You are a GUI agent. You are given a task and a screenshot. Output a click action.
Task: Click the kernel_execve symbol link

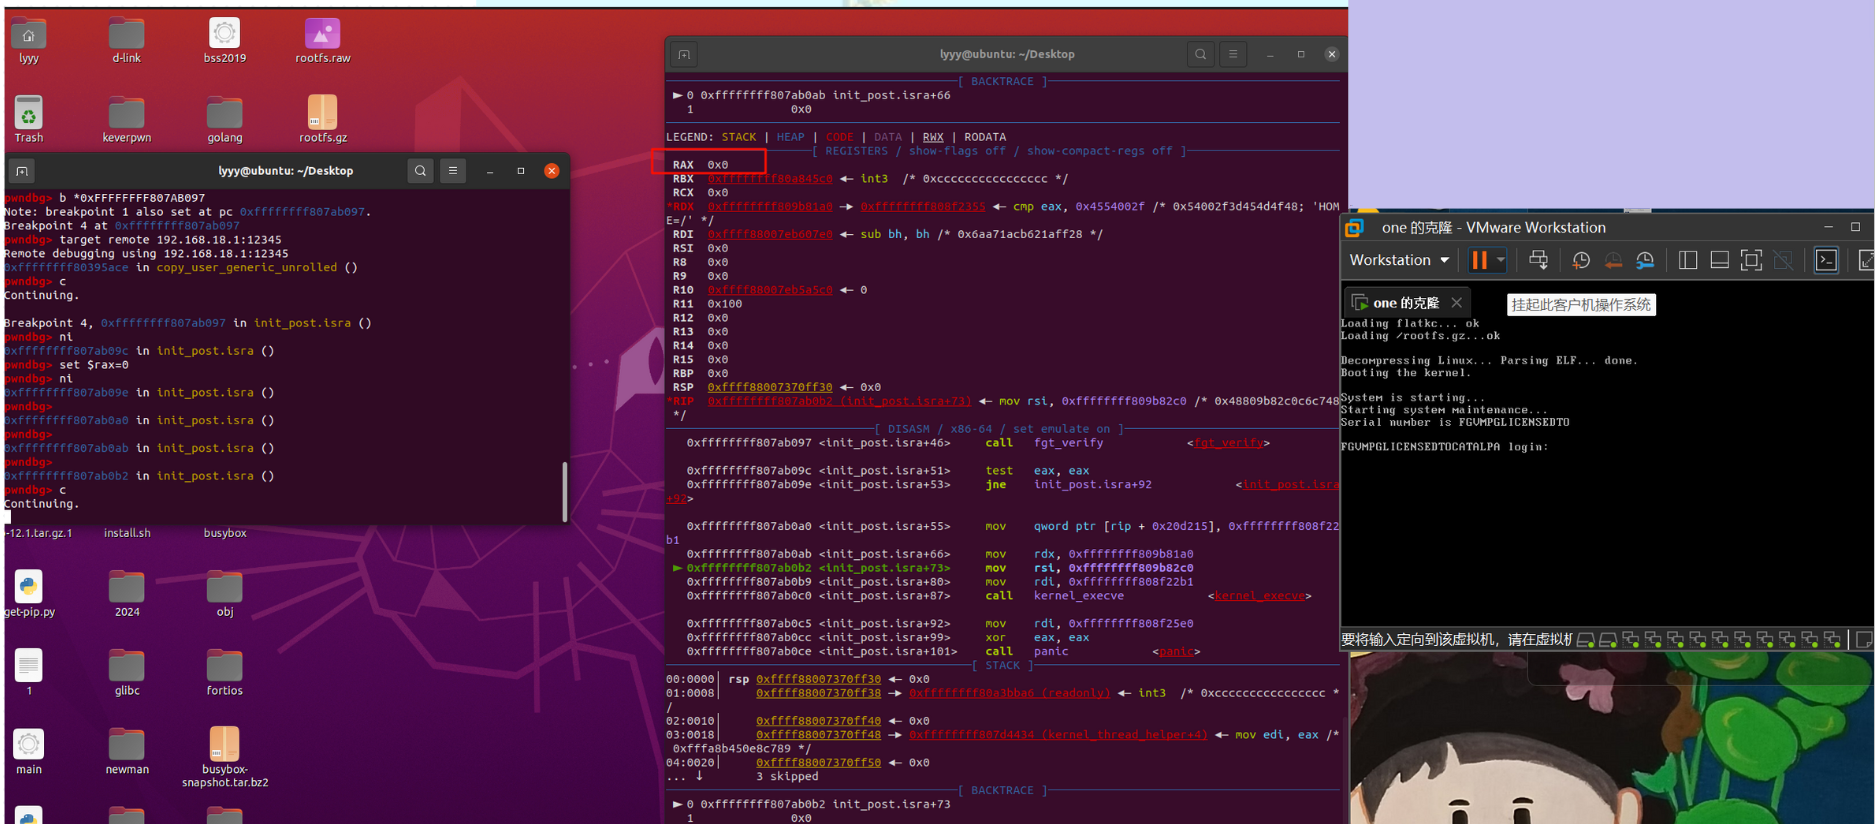(1259, 596)
